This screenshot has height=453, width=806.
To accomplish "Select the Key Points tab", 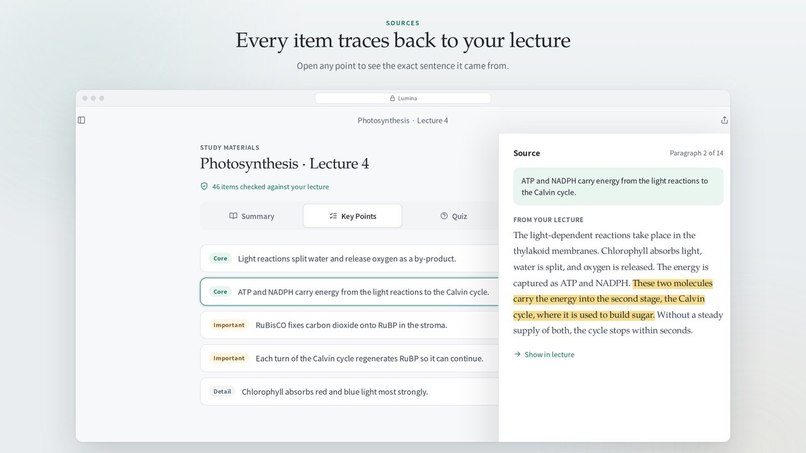I will point(353,216).
